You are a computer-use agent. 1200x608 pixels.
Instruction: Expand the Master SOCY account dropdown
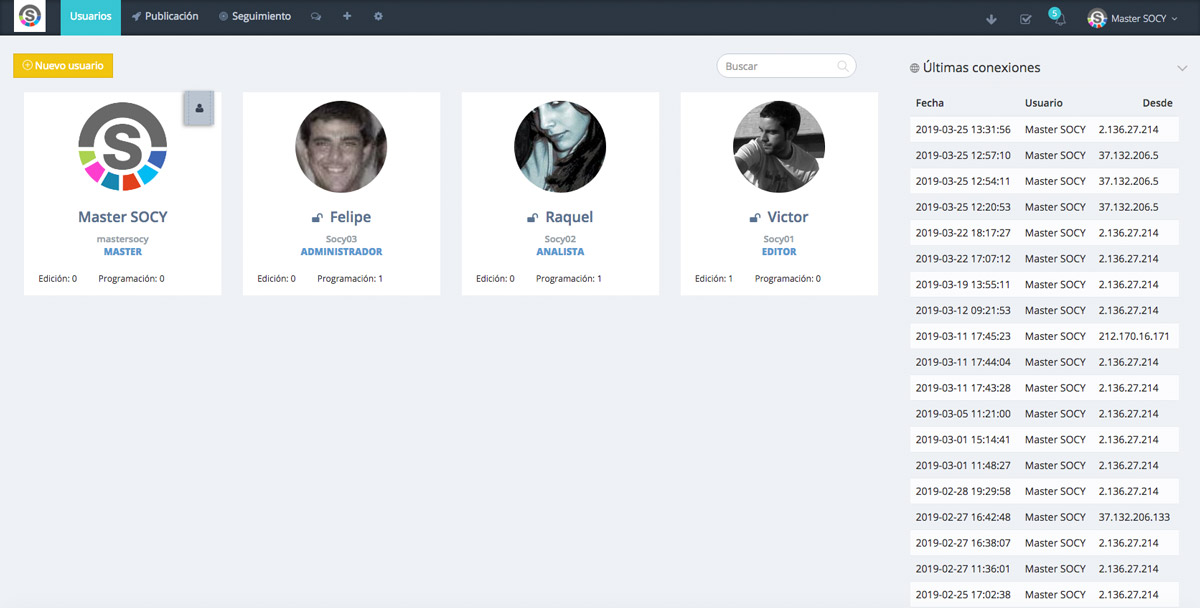coord(1134,18)
